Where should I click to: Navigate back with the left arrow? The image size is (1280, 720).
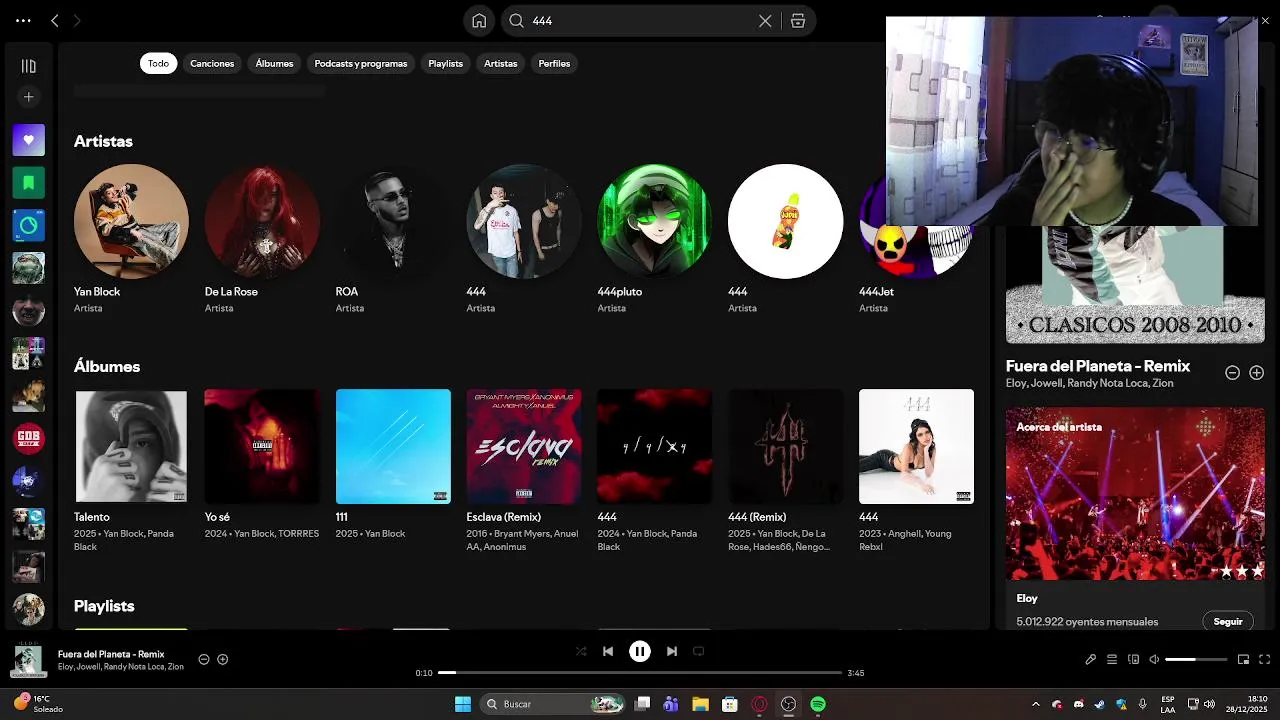tap(55, 20)
